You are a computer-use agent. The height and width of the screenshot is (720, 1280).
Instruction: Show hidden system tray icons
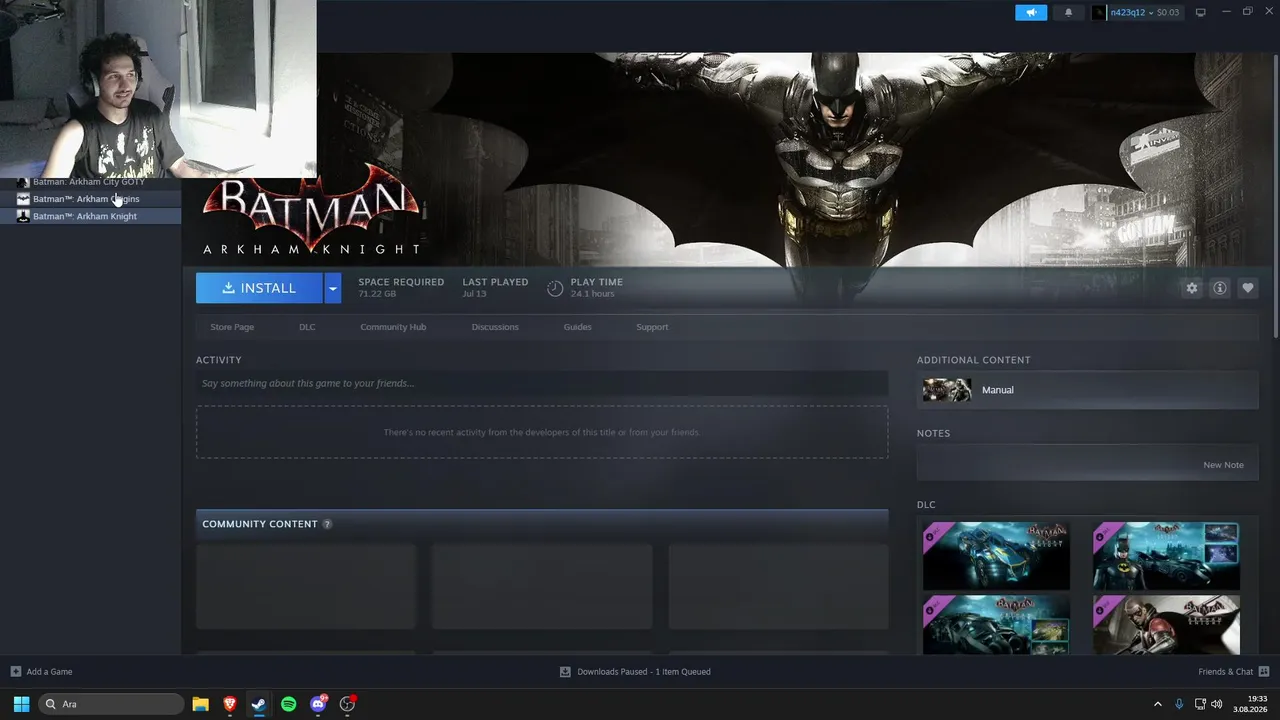pyautogui.click(x=1158, y=704)
